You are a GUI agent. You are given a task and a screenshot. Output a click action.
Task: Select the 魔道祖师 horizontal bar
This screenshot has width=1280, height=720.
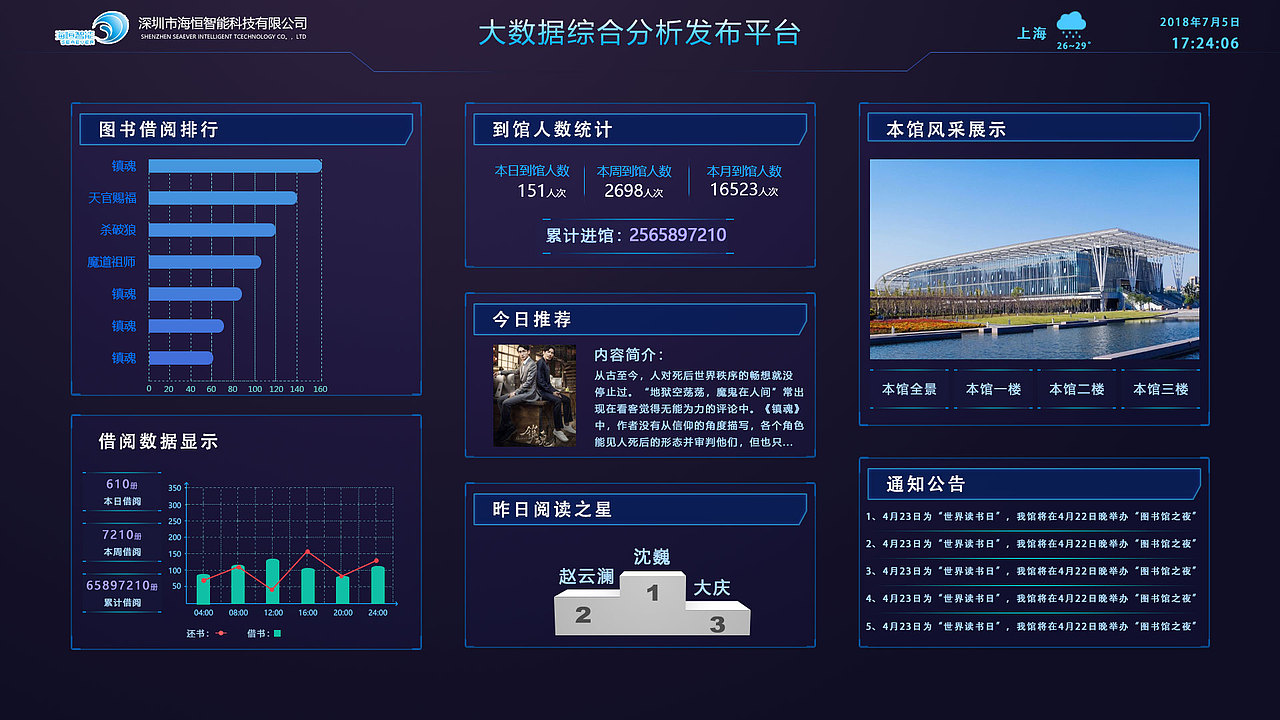click(x=205, y=262)
